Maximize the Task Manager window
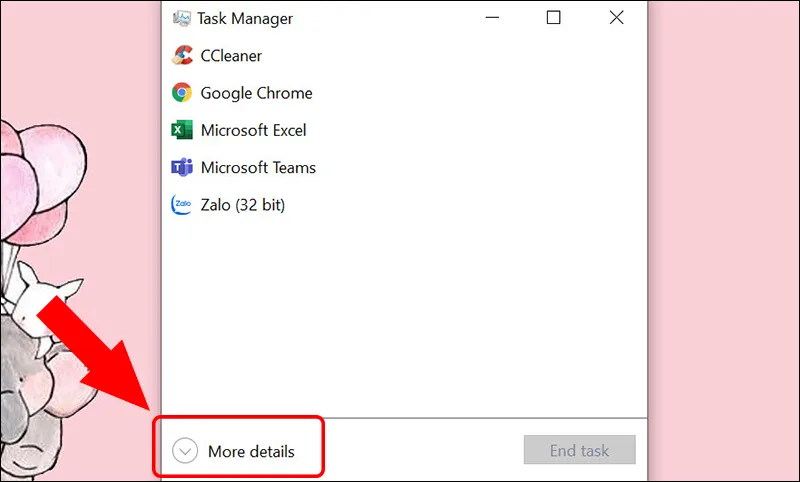Viewport: 800px width, 482px height. click(x=554, y=18)
